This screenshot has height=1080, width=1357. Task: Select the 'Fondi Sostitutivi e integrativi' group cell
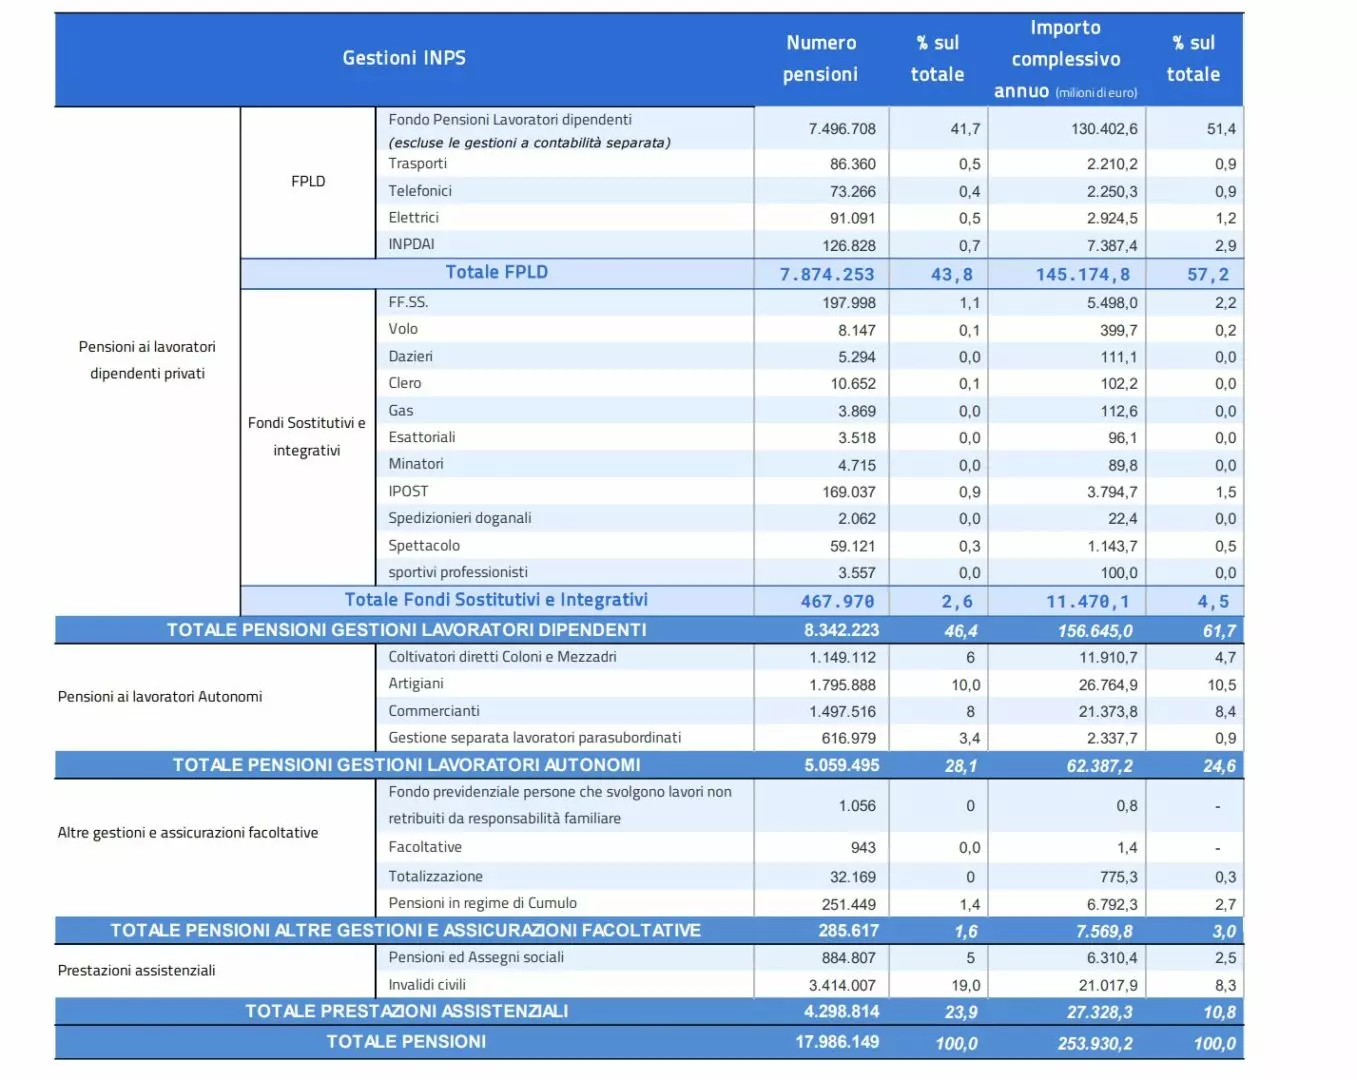click(x=307, y=437)
